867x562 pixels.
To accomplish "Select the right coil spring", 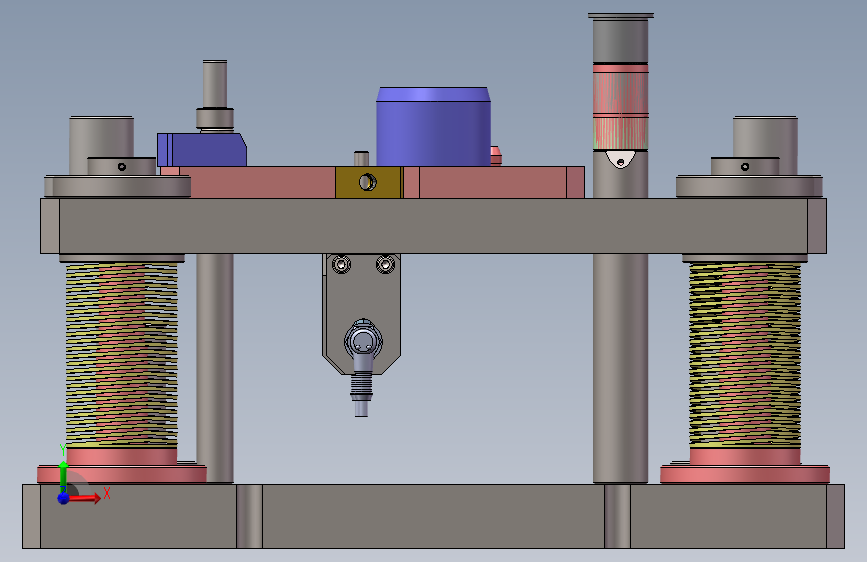I will (x=745, y=354).
